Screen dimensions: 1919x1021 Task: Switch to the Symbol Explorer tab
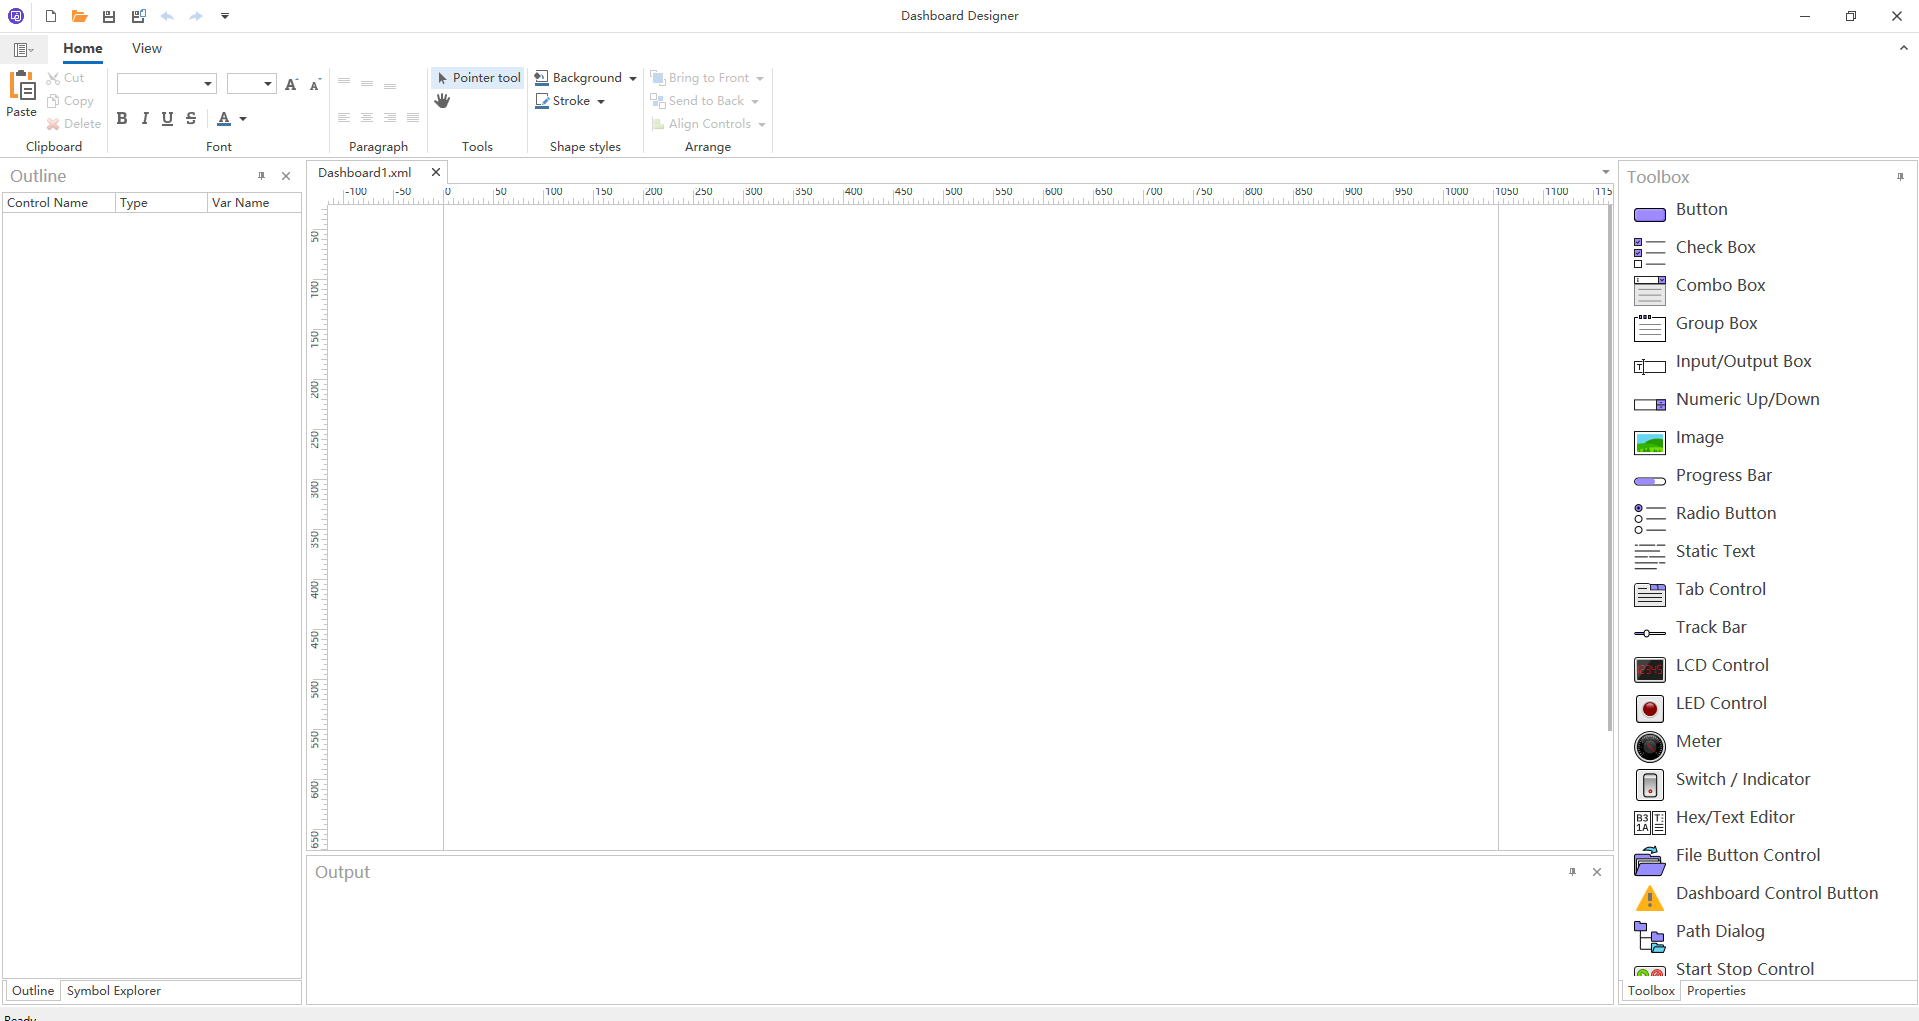tap(113, 991)
